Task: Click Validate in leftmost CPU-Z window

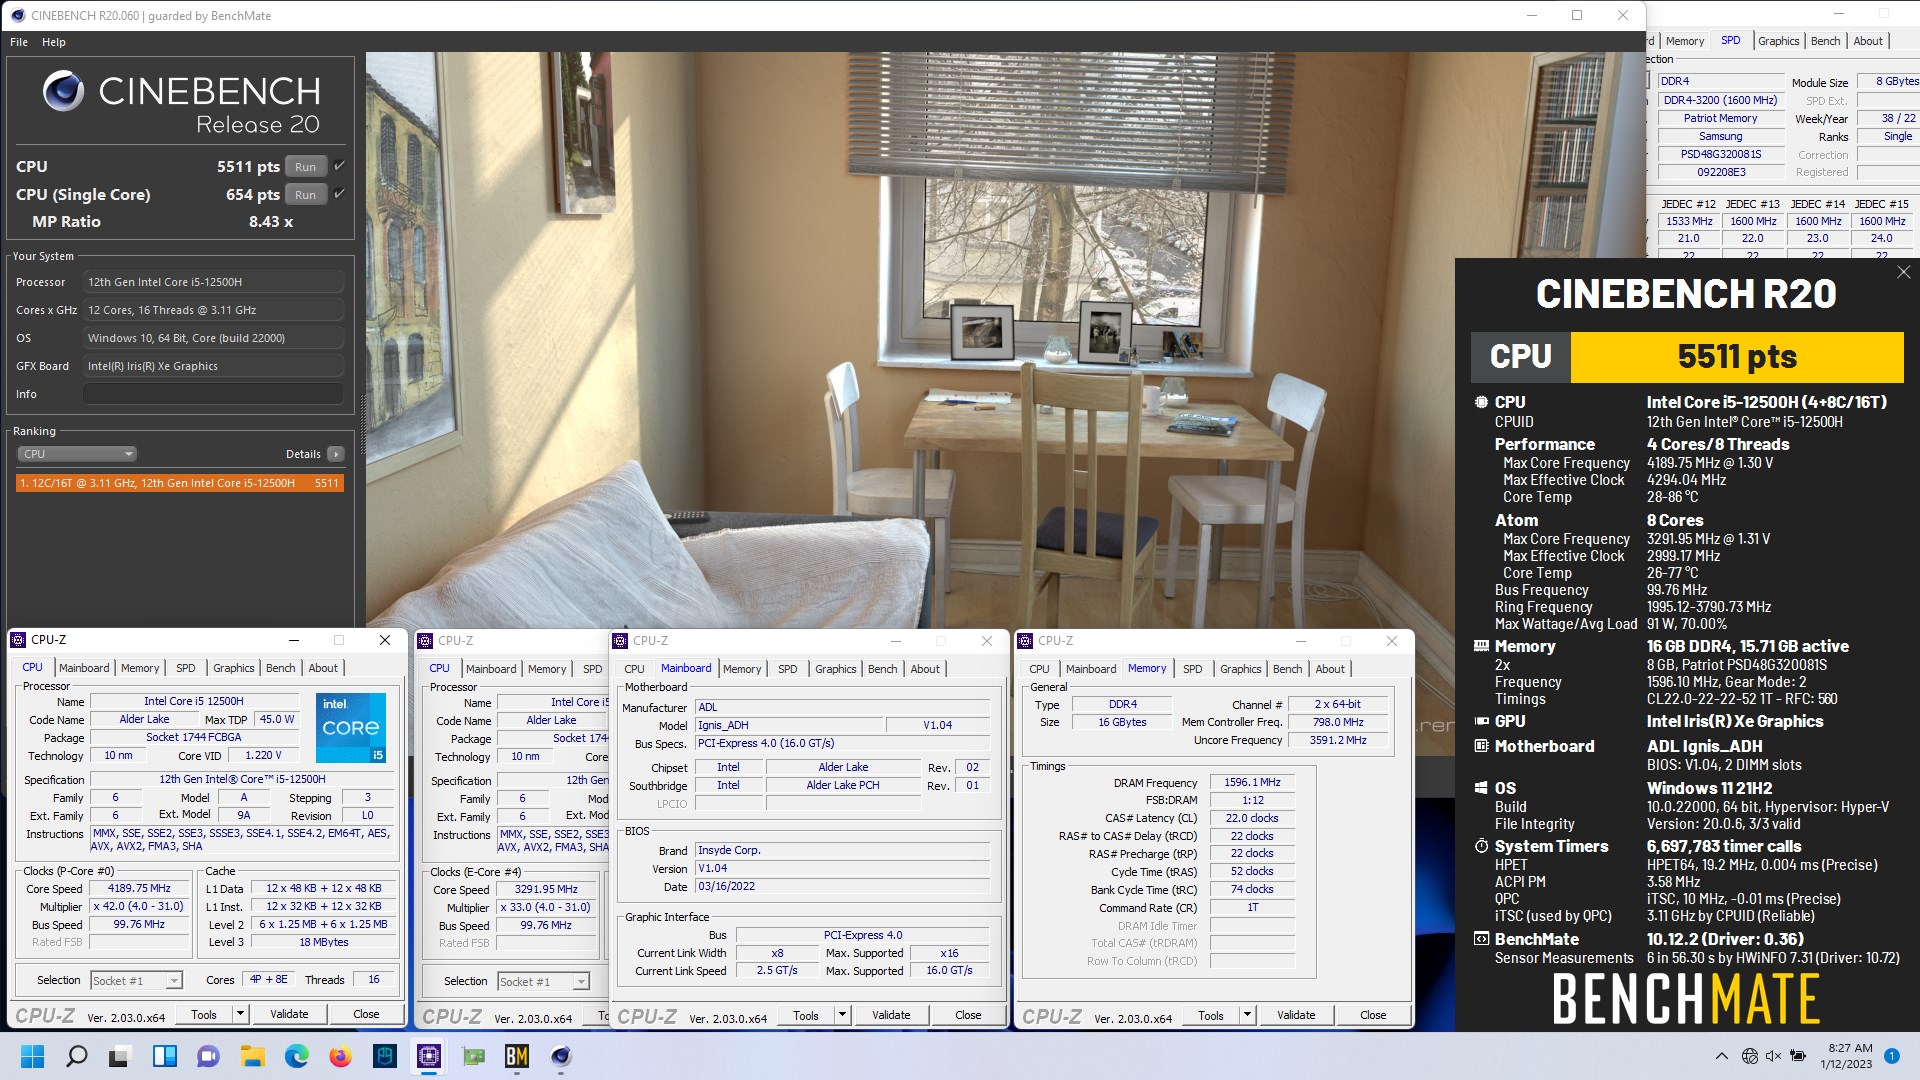Action: [x=289, y=1014]
